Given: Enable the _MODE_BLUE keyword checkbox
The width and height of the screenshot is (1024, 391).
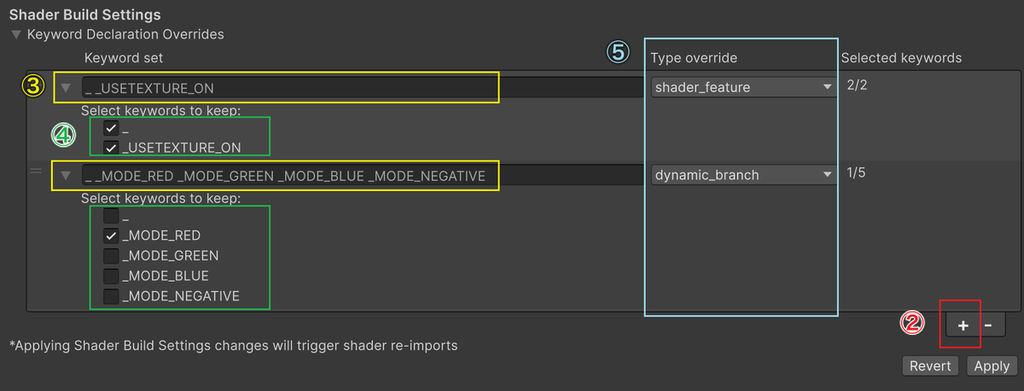Looking at the screenshot, I should coord(111,275).
